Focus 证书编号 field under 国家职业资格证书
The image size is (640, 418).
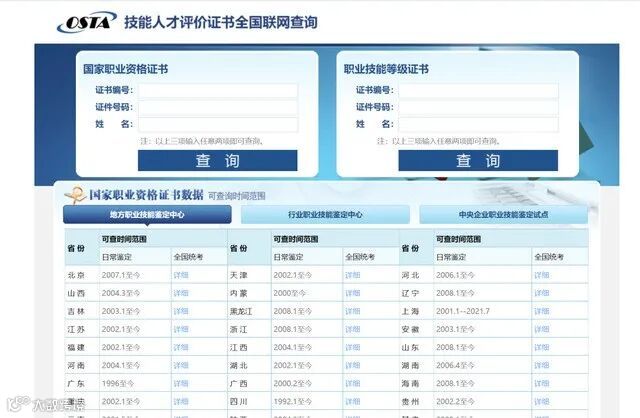[x=218, y=91]
